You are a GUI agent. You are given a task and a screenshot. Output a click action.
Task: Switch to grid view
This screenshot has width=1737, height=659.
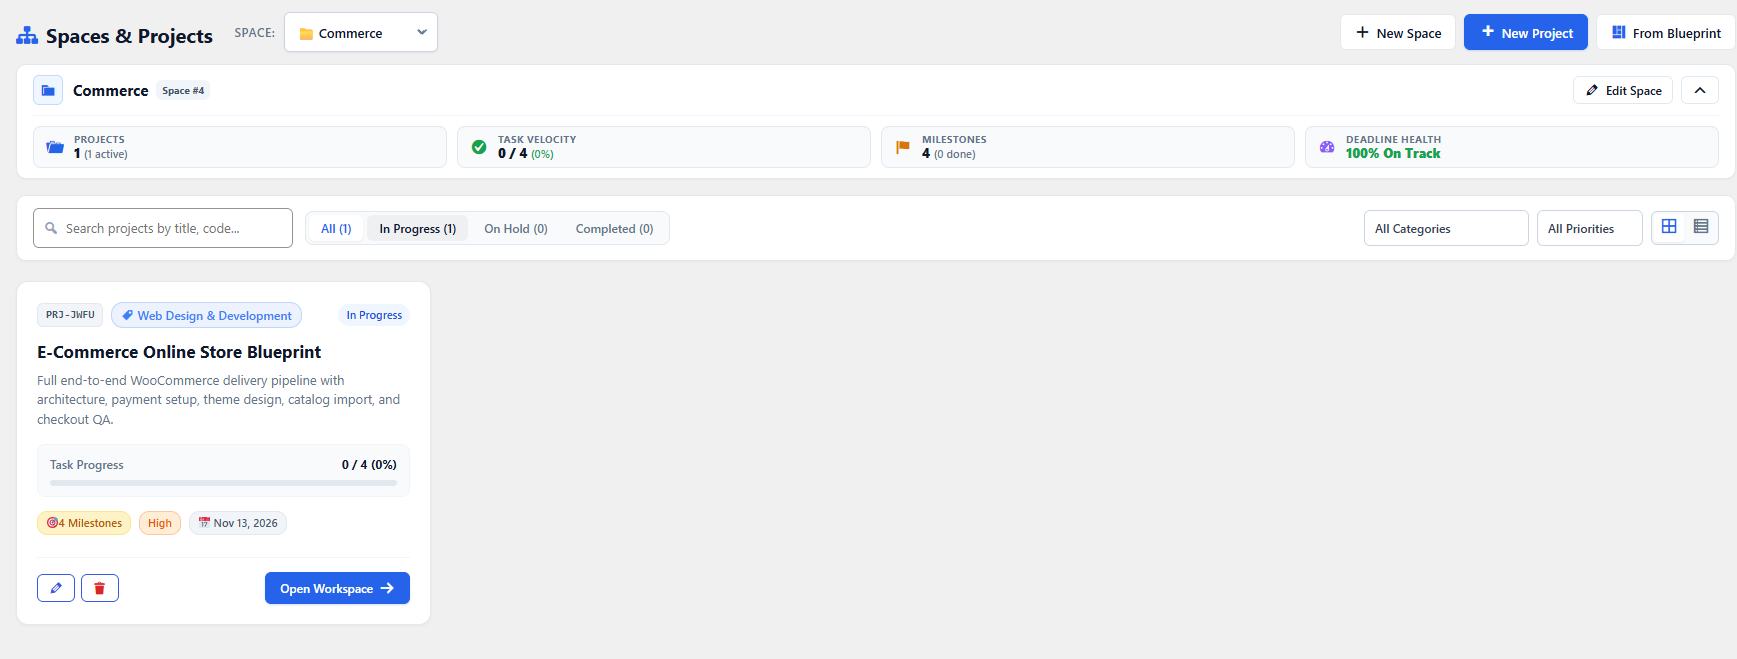click(1669, 227)
